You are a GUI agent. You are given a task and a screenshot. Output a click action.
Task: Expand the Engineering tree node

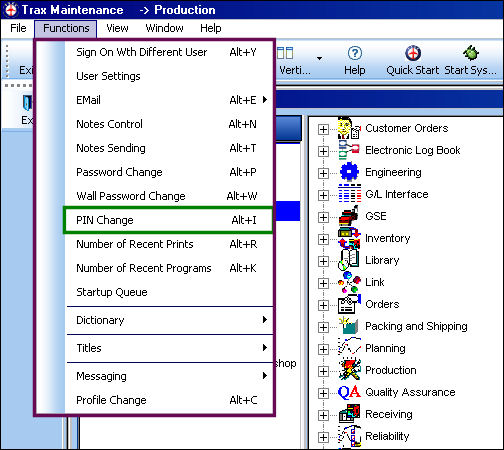click(323, 173)
